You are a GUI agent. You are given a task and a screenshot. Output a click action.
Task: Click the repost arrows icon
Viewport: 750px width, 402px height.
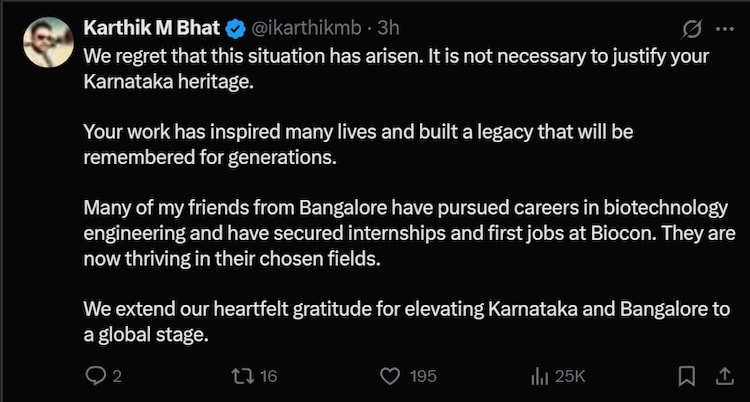pos(242,376)
